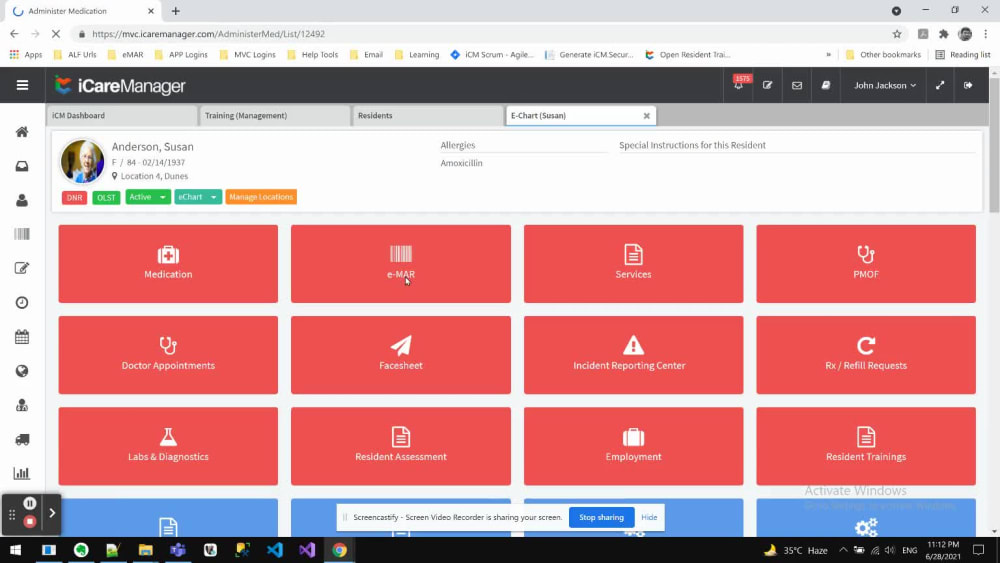The width and height of the screenshot is (1000, 563).
Task: Click Stop sharing in Screencastify bar
Action: coord(601,517)
